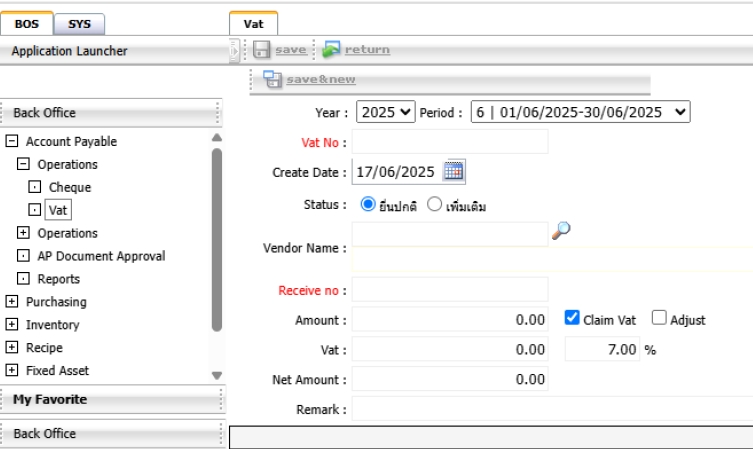This screenshot has width=753, height=449.
Task: Switch to the SYS tab
Action: coord(78,24)
